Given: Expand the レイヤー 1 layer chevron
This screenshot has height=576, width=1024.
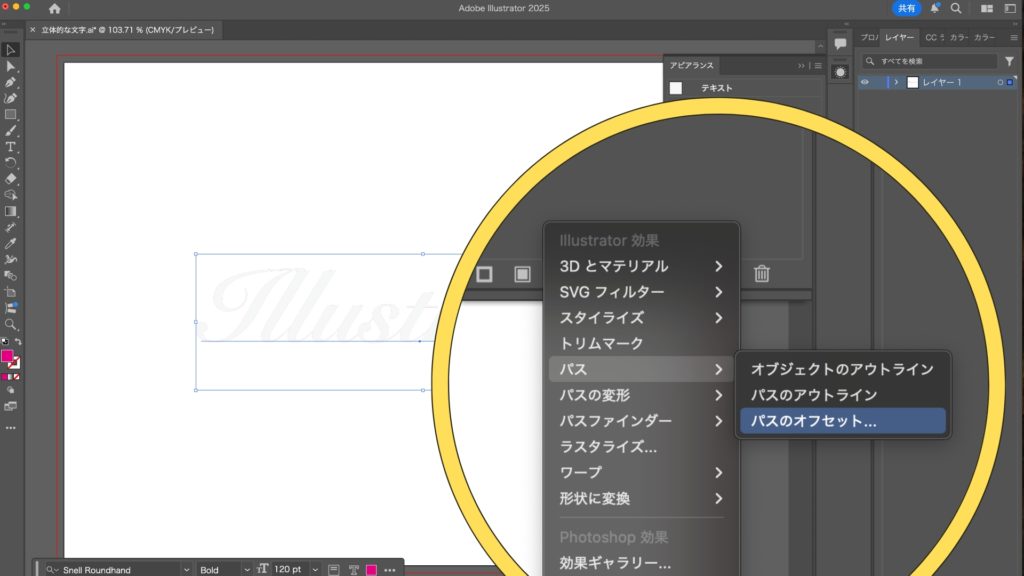Looking at the screenshot, I should [x=897, y=82].
